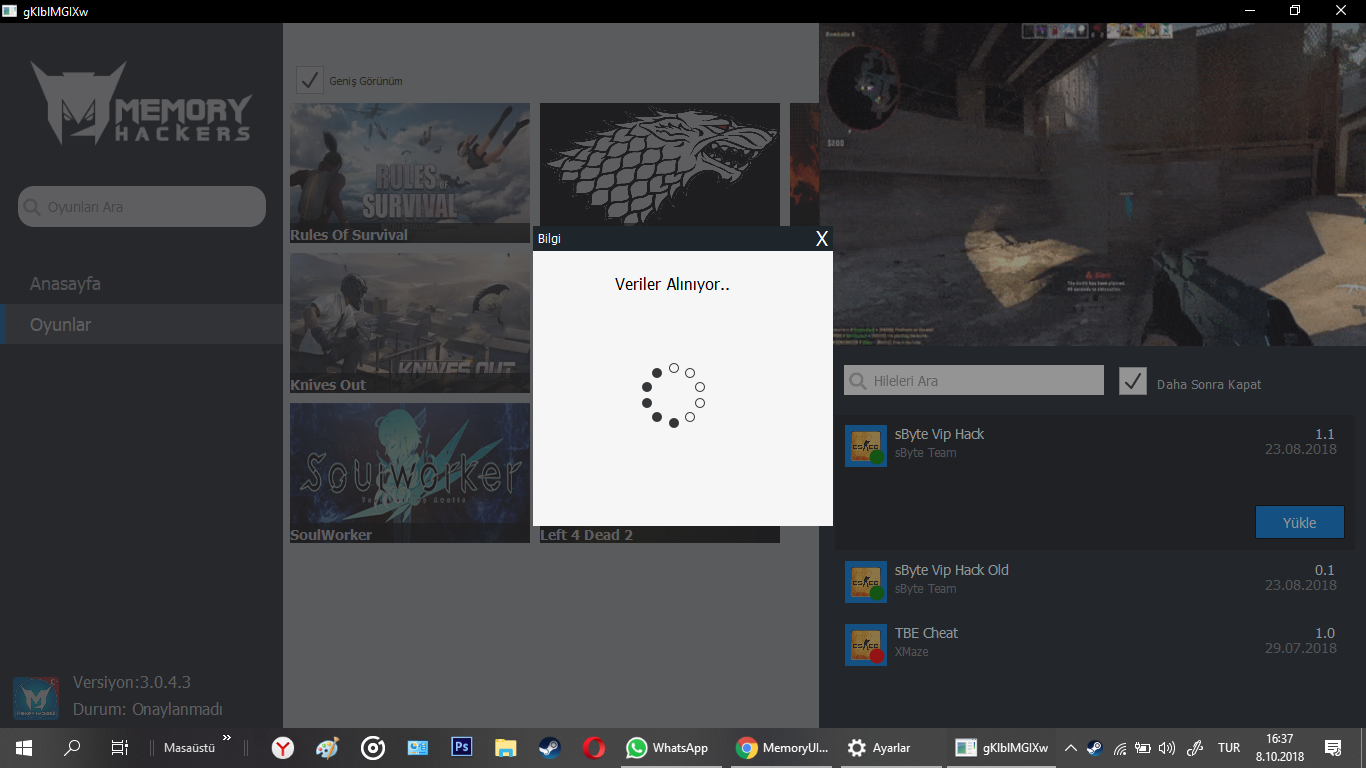Screen dimensions: 1366x768
Task: Switch the TUR input language indicator
Action: tap(1229, 748)
